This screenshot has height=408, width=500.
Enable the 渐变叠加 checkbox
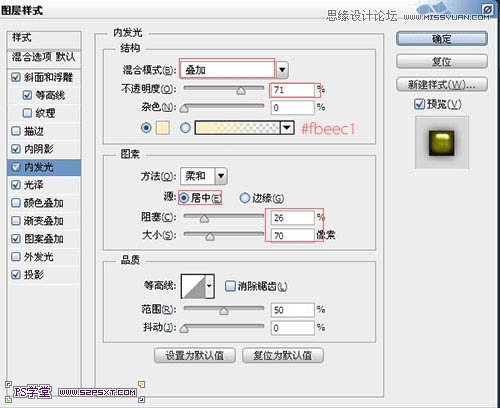point(15,221)
